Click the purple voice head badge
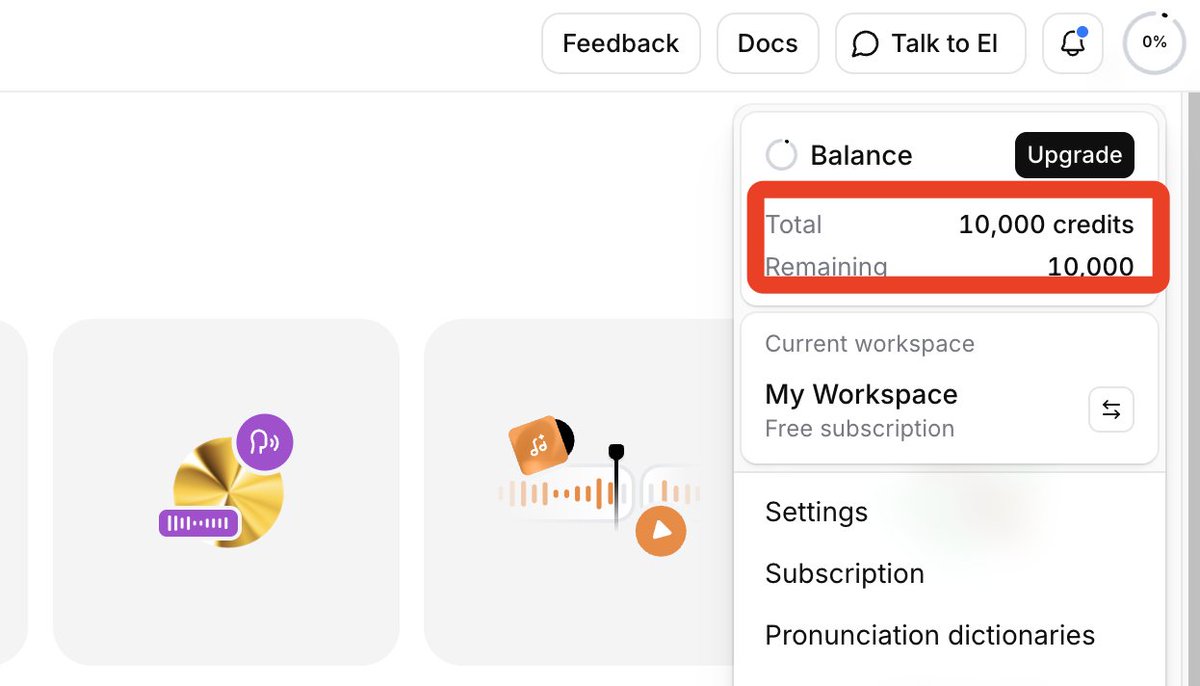 [x=264, y=441]
